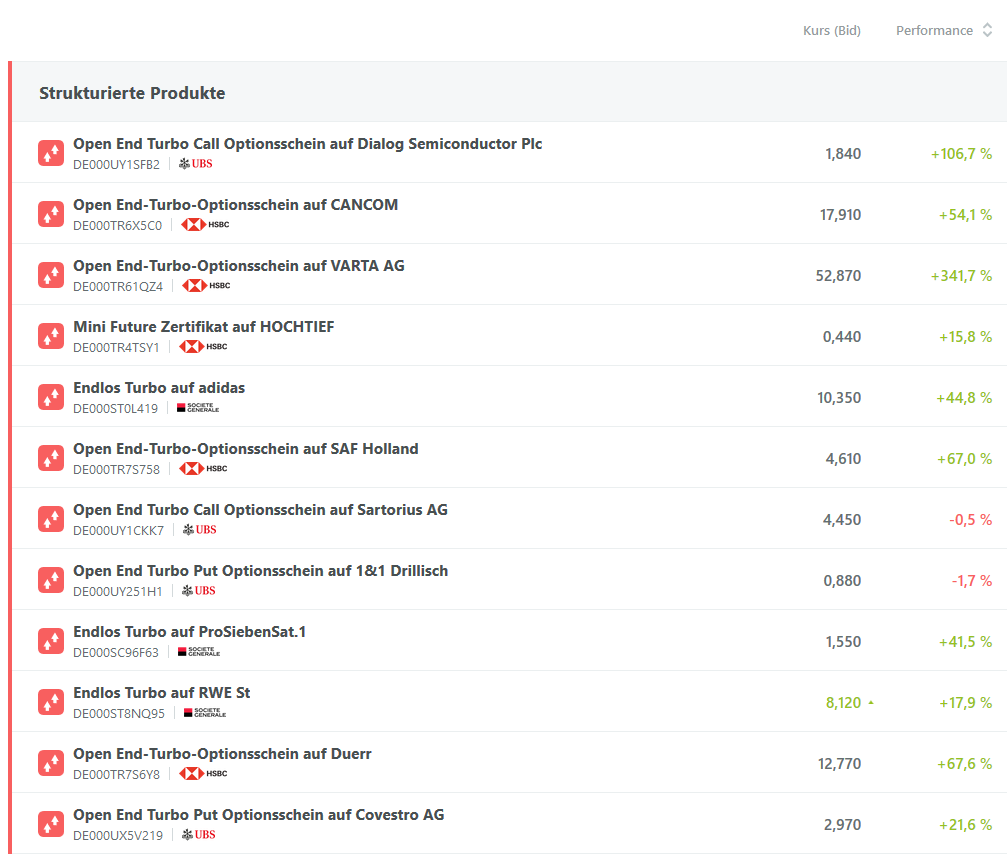Viewport: 1007px width, 854px height.
Task: Sort by Performance using the arrows
Action: pos(987,31)
